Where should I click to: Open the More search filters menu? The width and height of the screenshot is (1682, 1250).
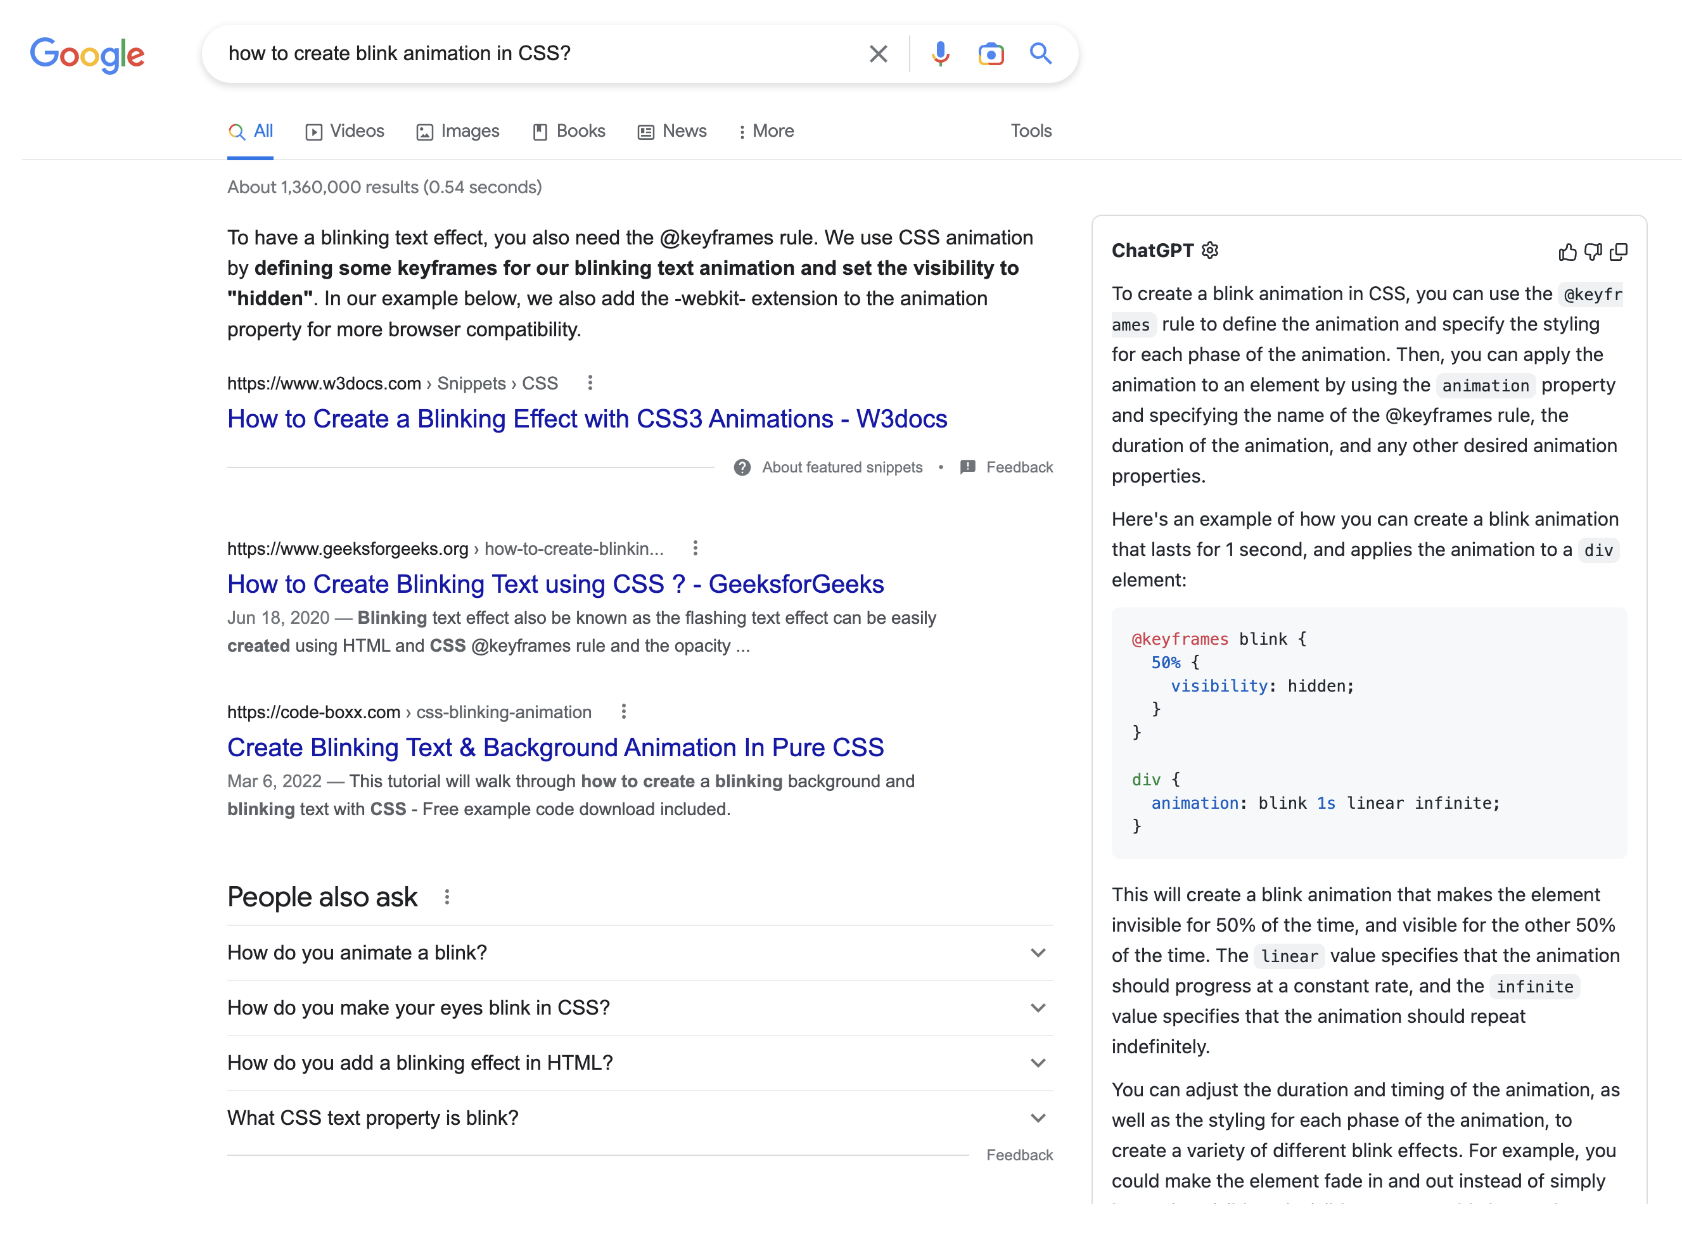coord(766,131)
